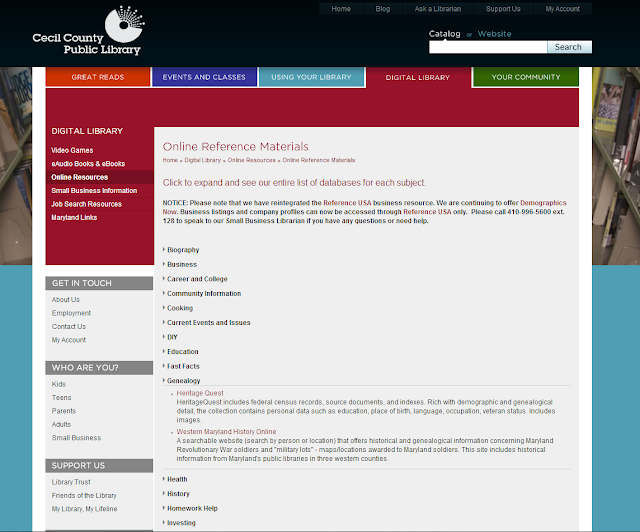
Task: Open the Heritage Quest database link
Action: tap(200, 393)
